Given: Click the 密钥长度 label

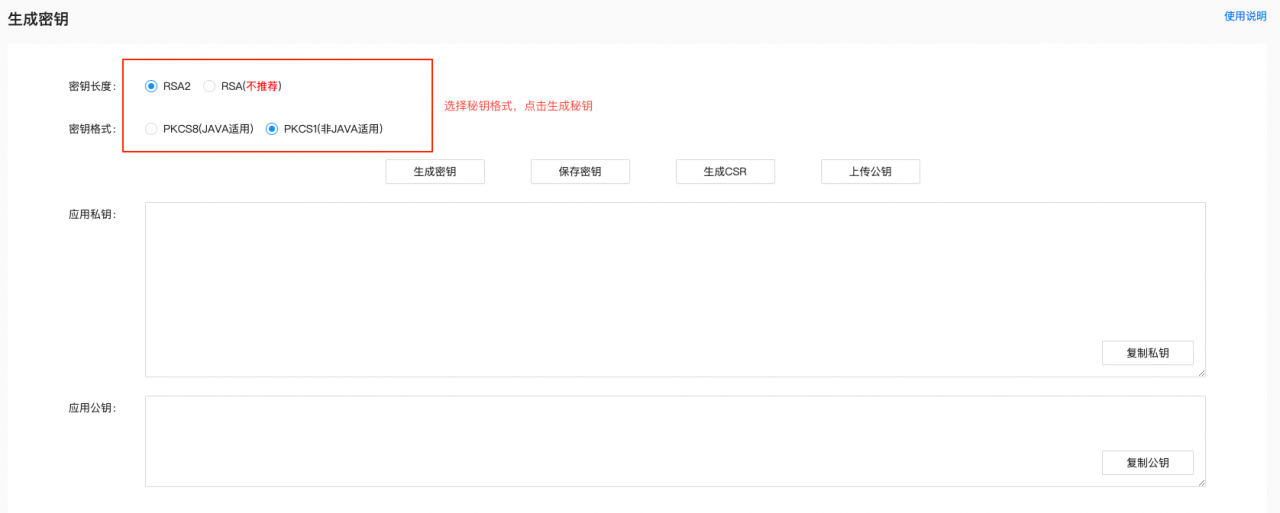Looking at the screenshot, I should pos(92,86).
